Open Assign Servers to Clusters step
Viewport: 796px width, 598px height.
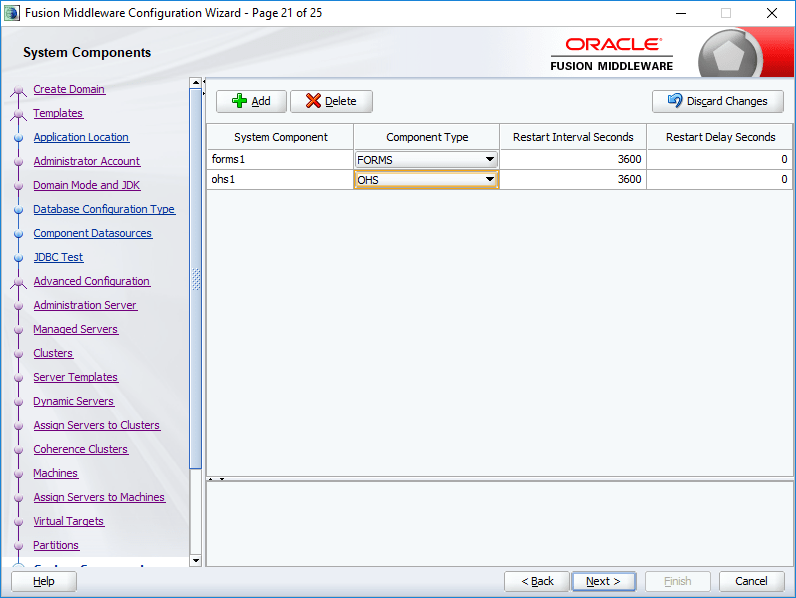[96, 425]
